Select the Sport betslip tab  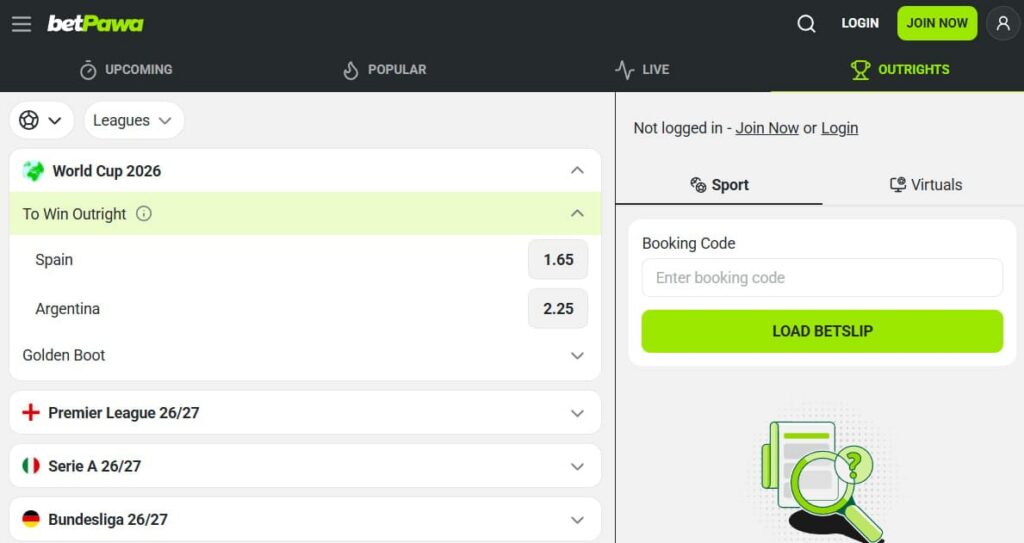click(x=719, y=185)
